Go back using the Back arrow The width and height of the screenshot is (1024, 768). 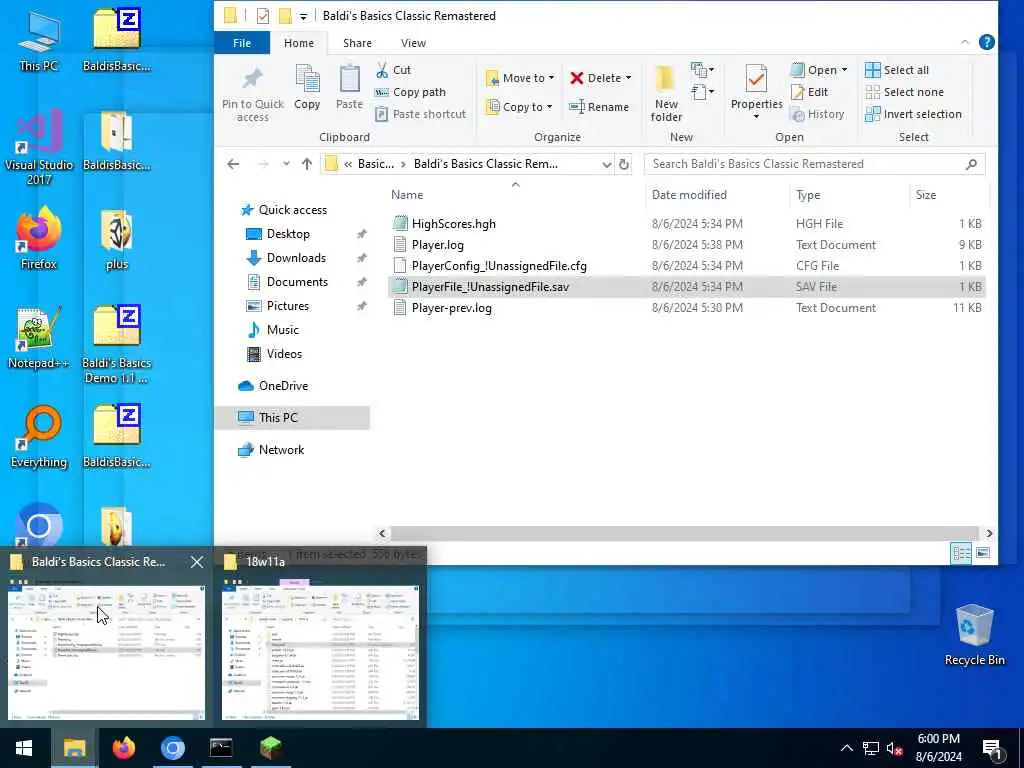tap(233, 164)
